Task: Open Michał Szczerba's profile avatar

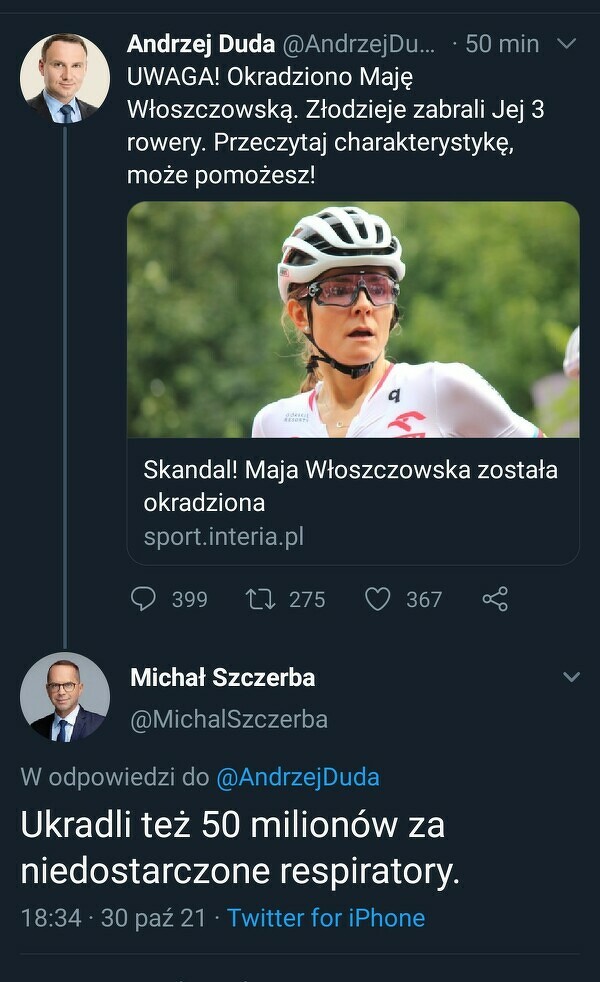Action: (x=65, y=697)
